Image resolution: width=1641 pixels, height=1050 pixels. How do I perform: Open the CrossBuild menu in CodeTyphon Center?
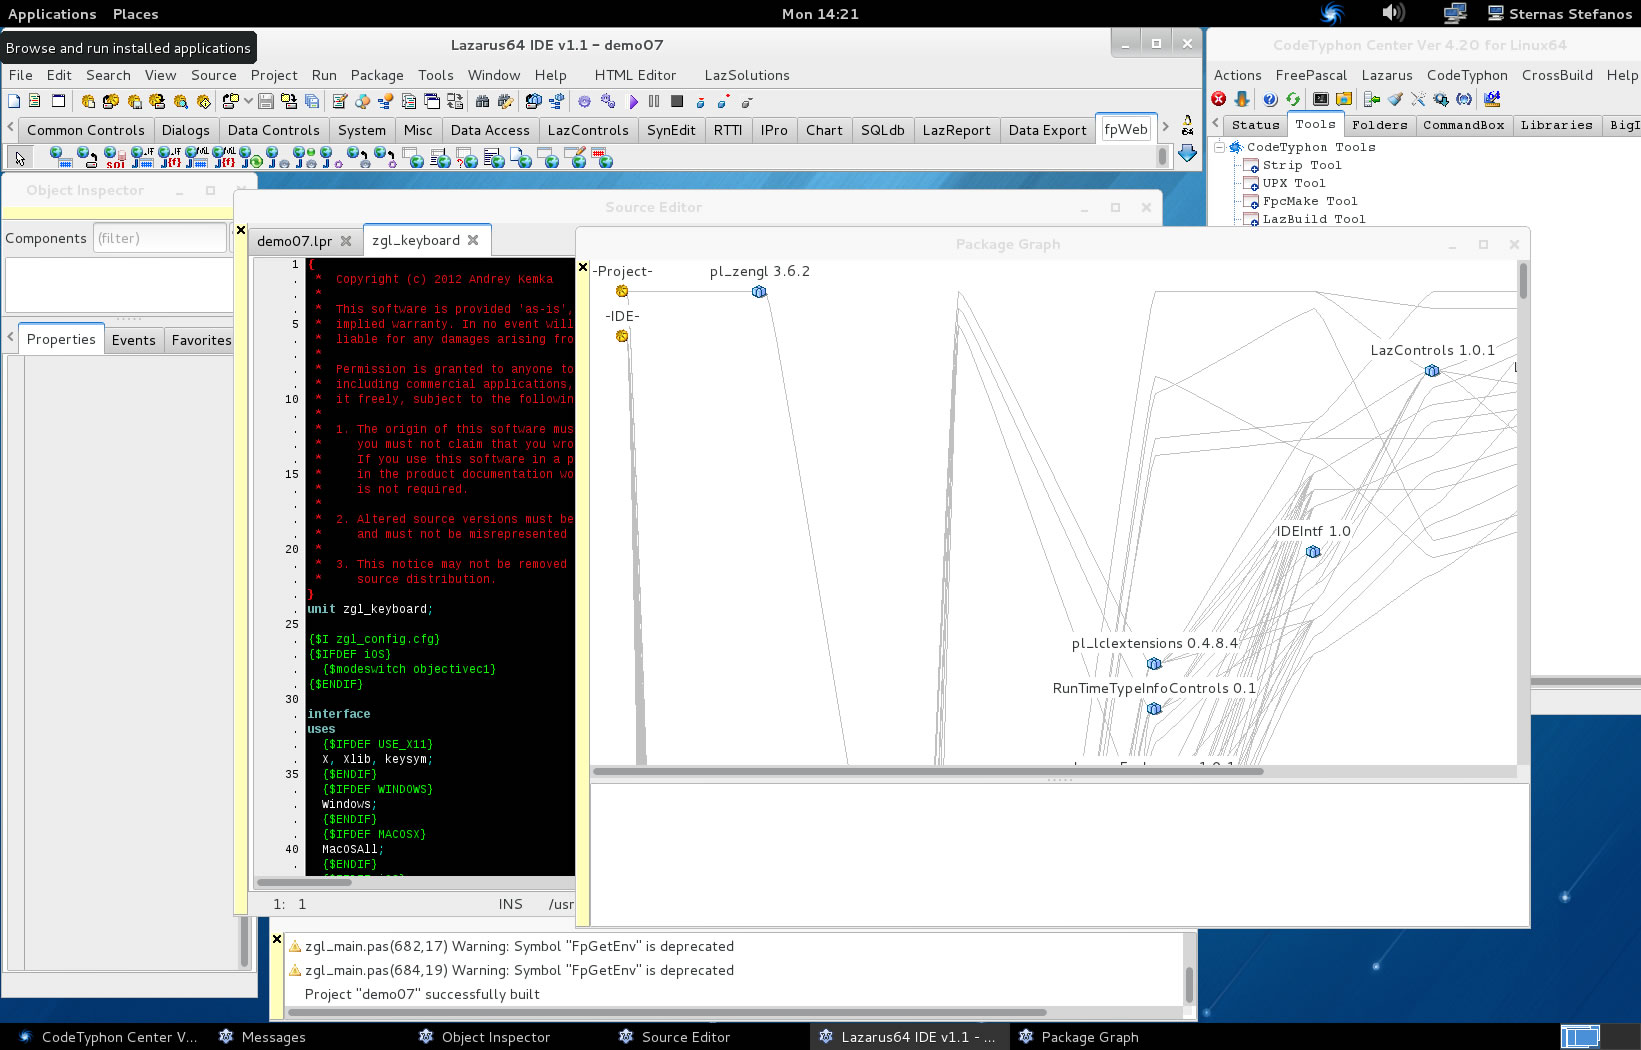tap(1557, 75)
